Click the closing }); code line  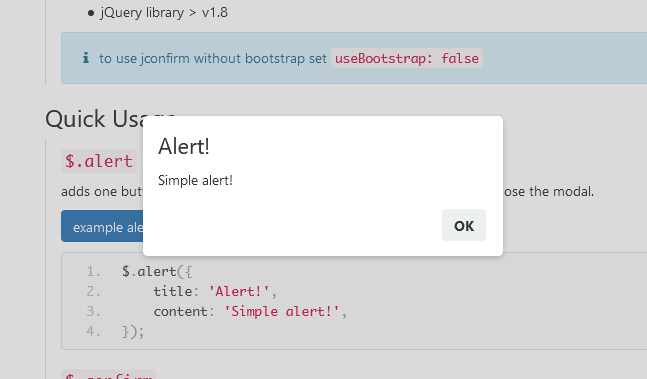pos(133,332)
